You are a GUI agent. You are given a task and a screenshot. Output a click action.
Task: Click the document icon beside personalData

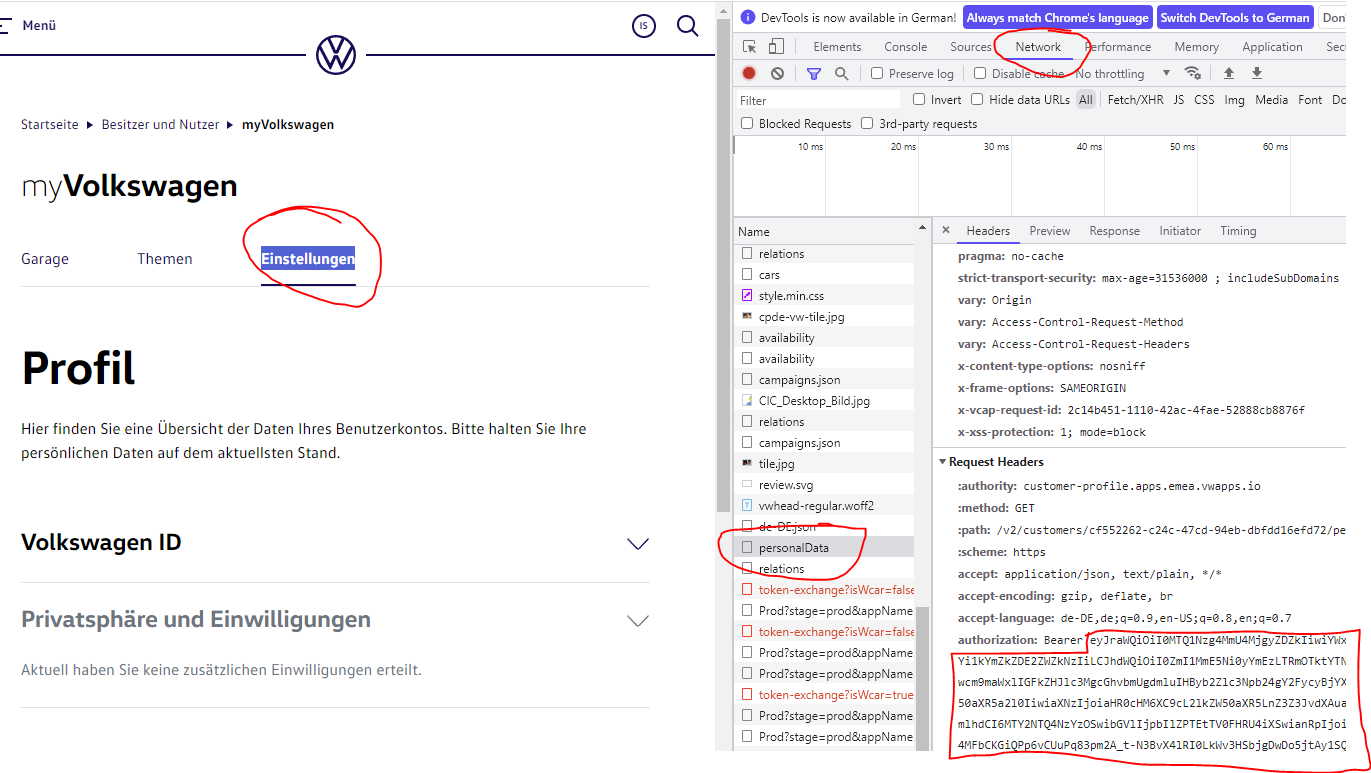click(x=747, y=547)
